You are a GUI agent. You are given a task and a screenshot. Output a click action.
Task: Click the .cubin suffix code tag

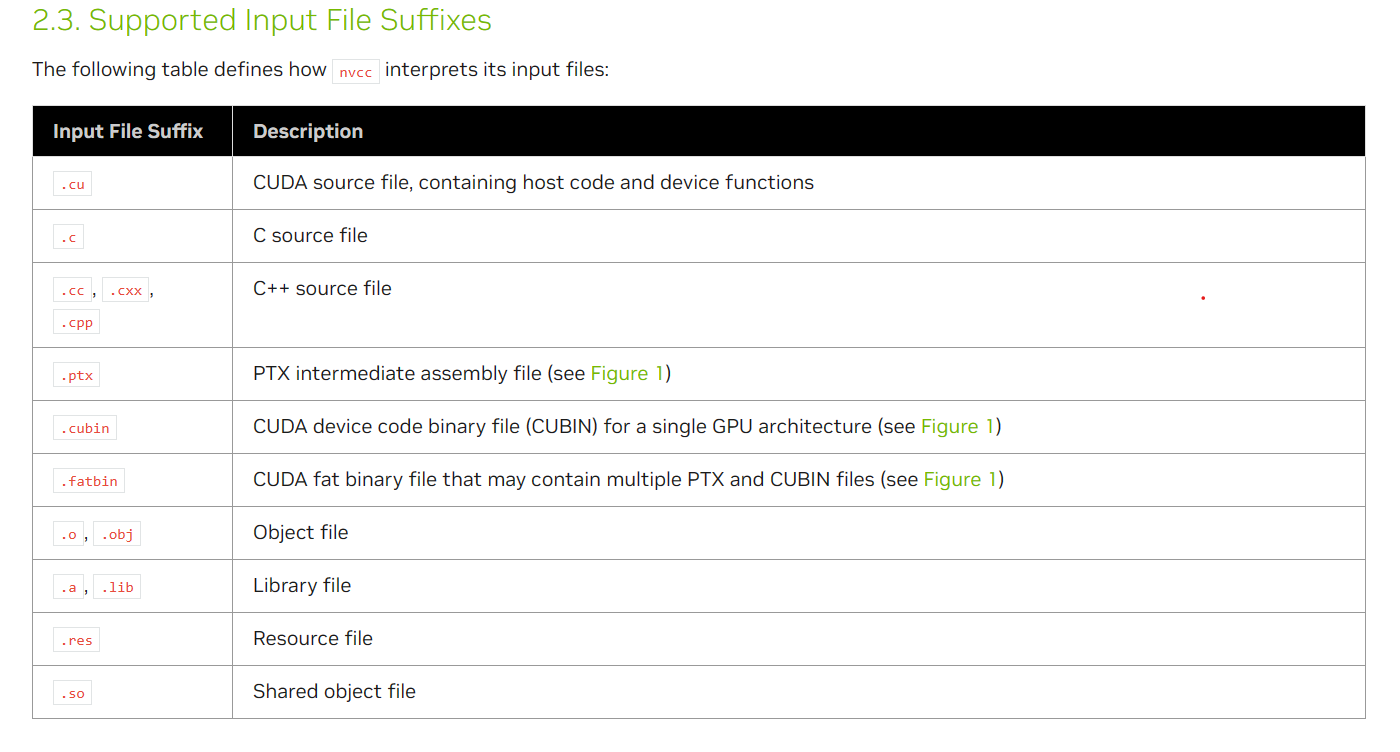click(85, 428)
